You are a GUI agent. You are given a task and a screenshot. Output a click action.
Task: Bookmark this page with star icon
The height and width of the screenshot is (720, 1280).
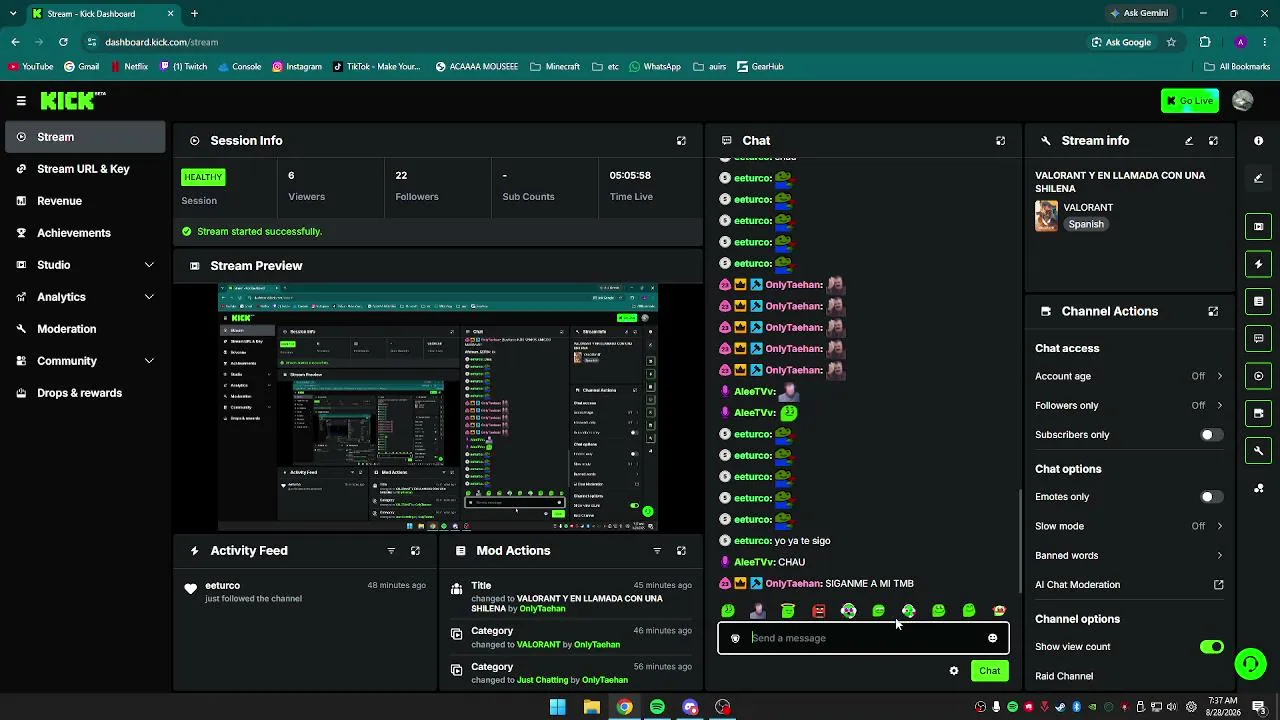click(1171, 42)
